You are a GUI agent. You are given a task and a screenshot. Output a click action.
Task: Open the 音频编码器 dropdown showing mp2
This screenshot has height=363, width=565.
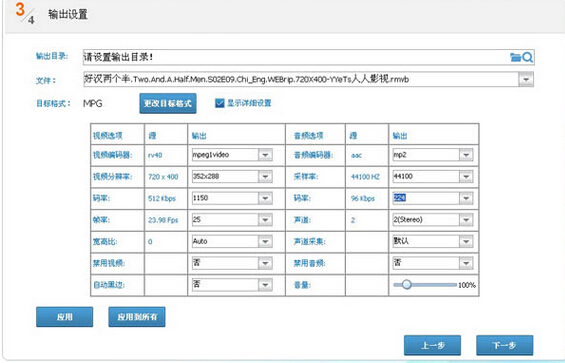click(x=466, y=155)
